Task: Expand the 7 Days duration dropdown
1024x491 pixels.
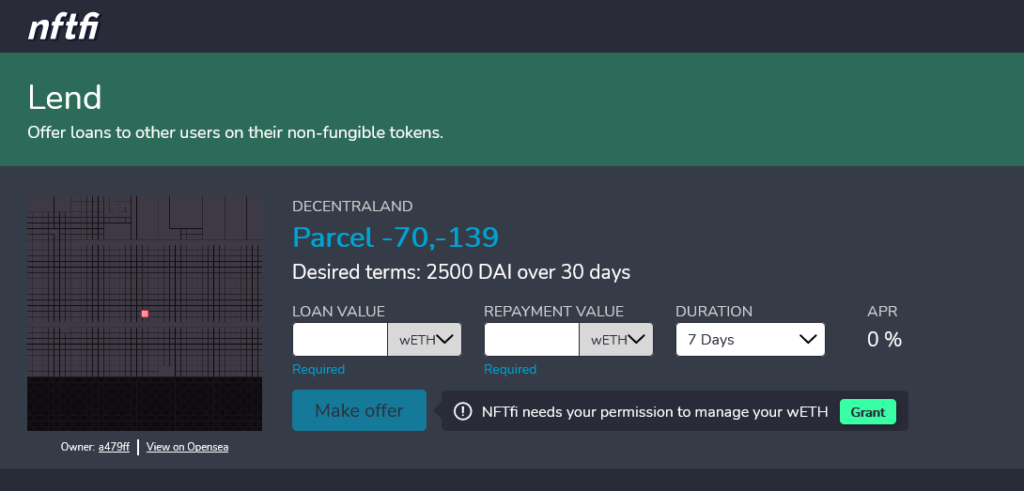Action: coord(750,340)
